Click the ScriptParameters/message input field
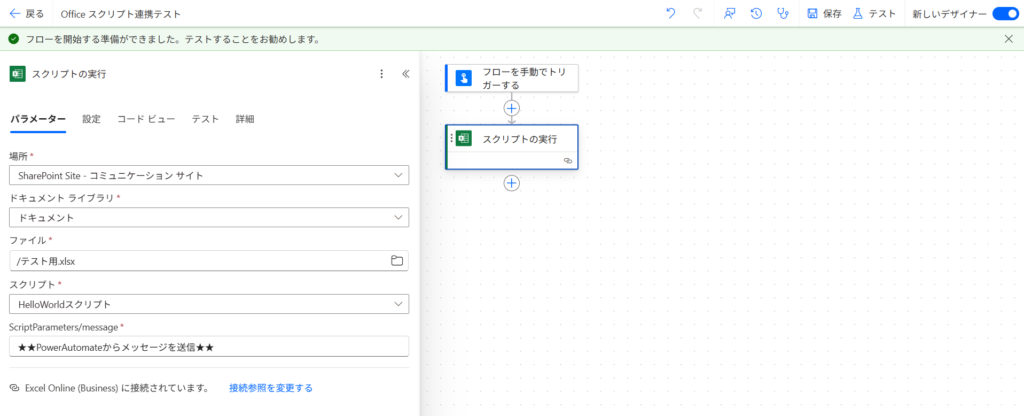 click(209, 347)
